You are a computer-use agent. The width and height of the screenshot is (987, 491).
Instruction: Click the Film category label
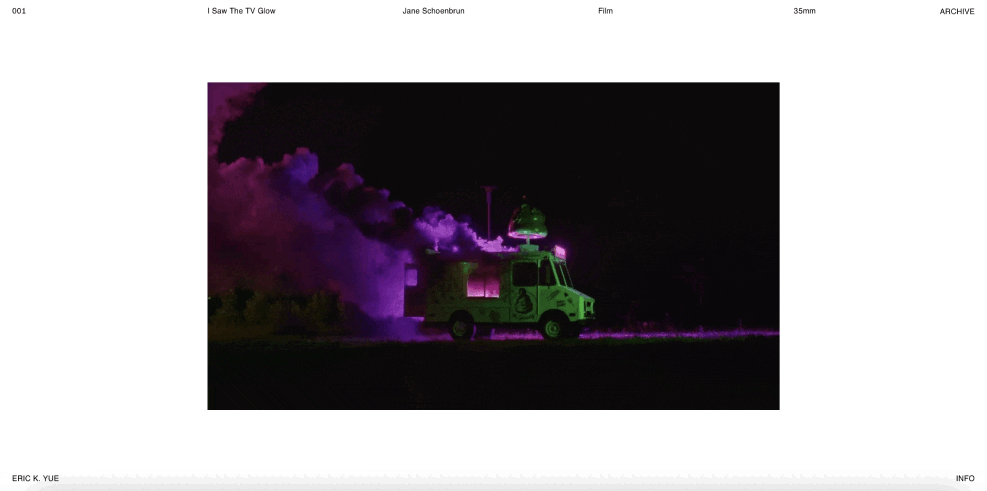pos(606,11)
